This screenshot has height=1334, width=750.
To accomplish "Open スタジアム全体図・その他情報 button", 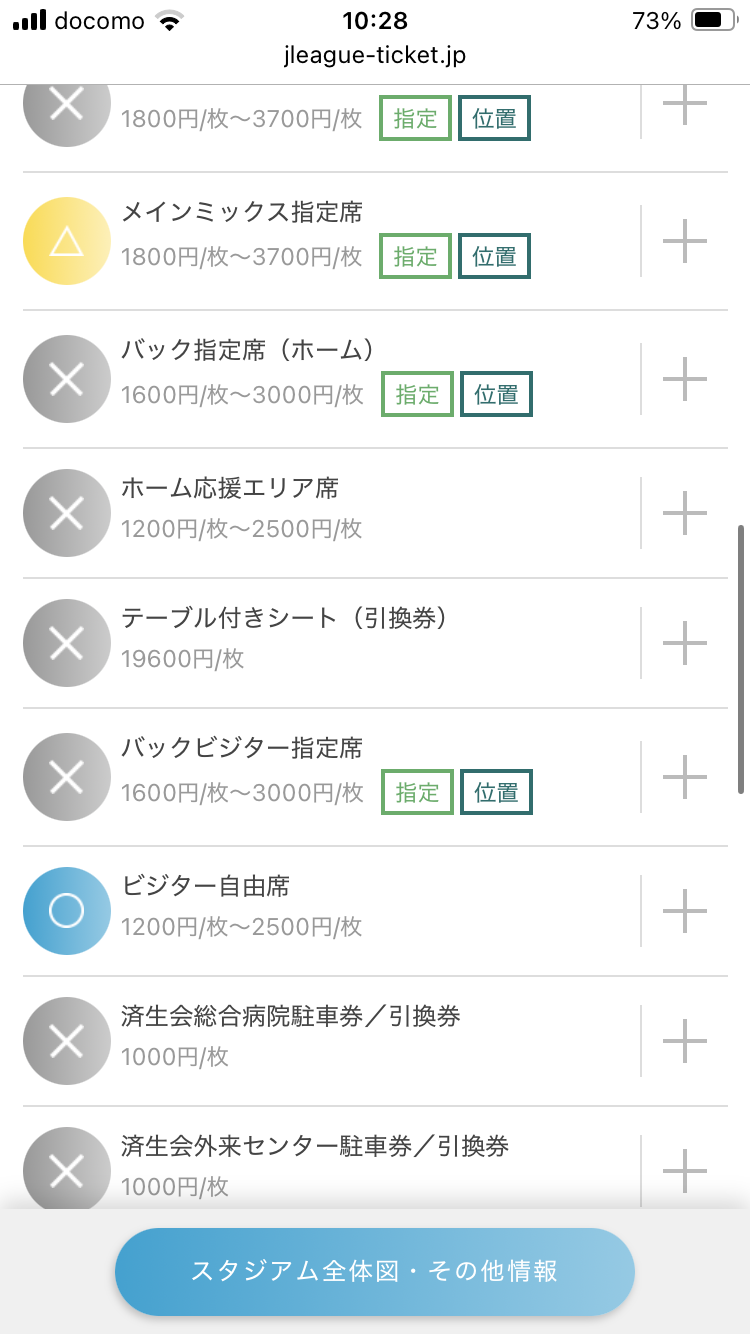I will 375,1271.
